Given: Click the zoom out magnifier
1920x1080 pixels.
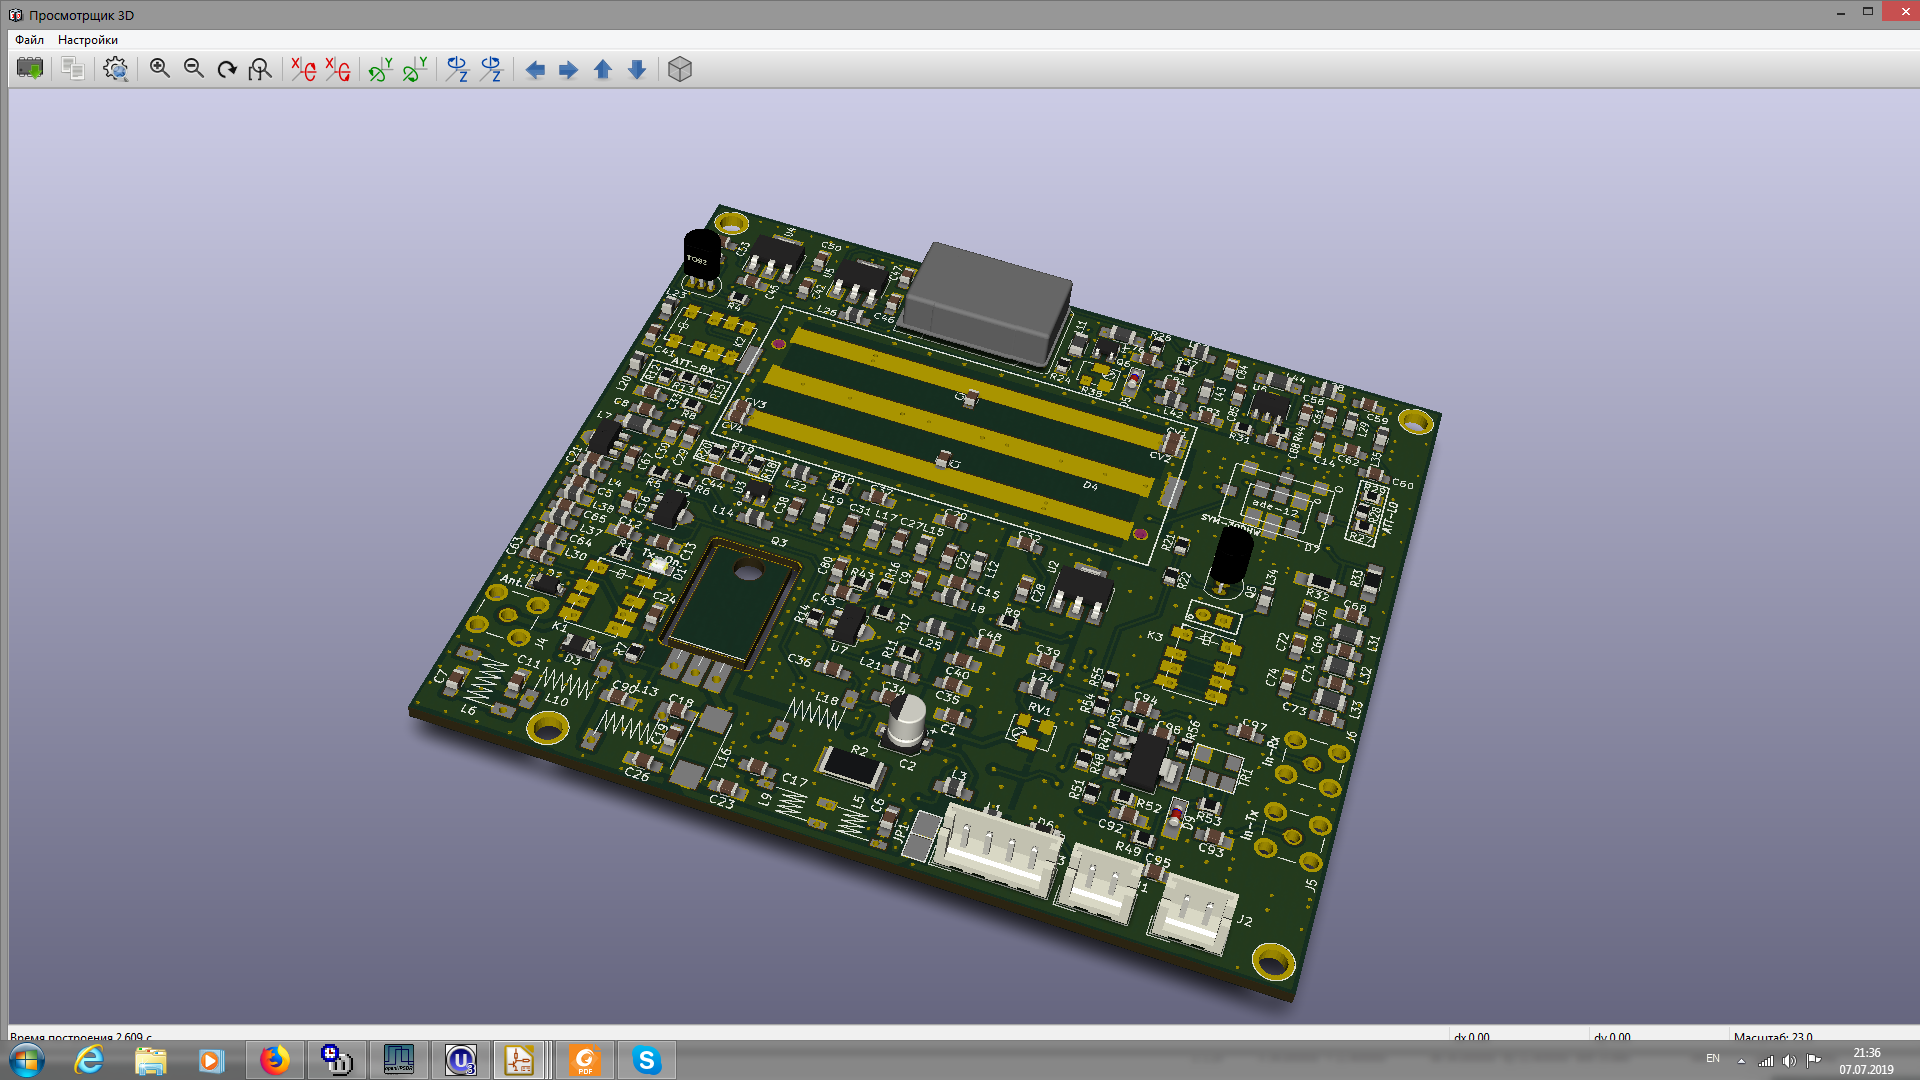Looking at the screenshot, I should (x=194, y=69).
